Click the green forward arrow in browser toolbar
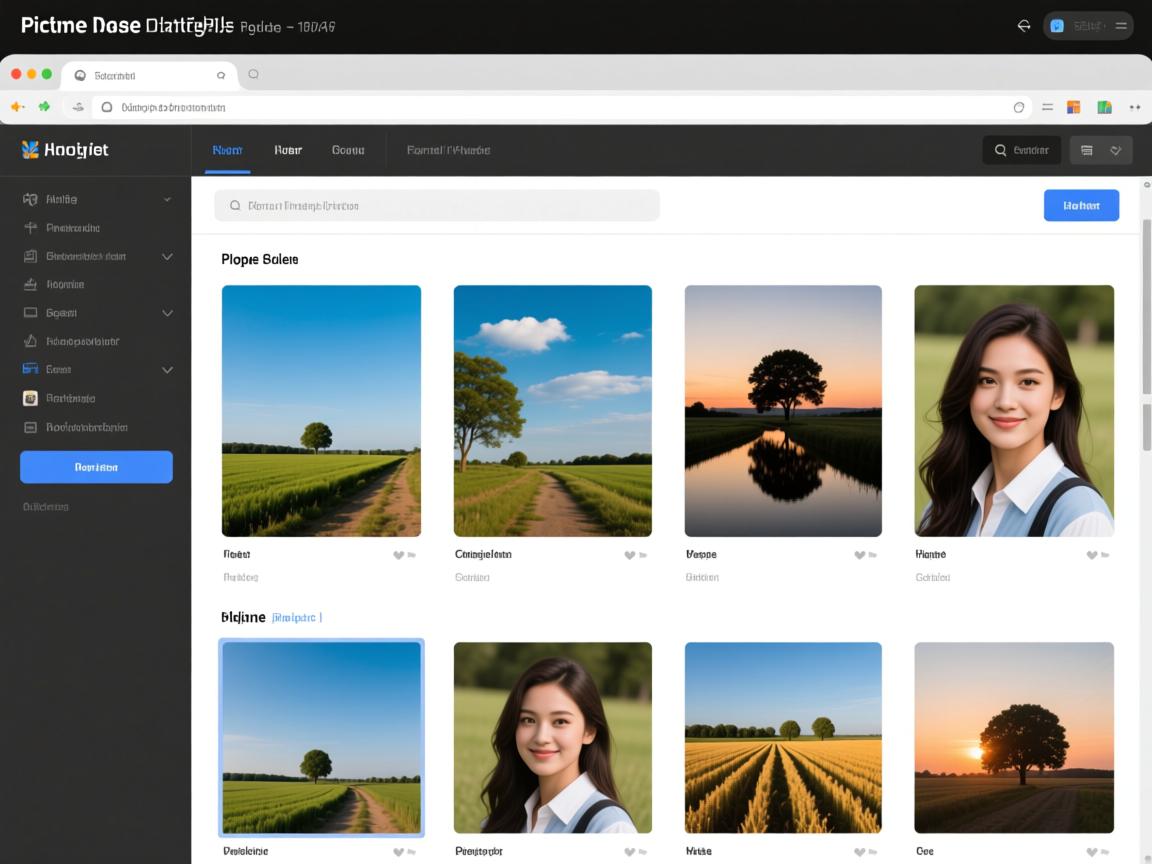 click(x=44, y=107)
